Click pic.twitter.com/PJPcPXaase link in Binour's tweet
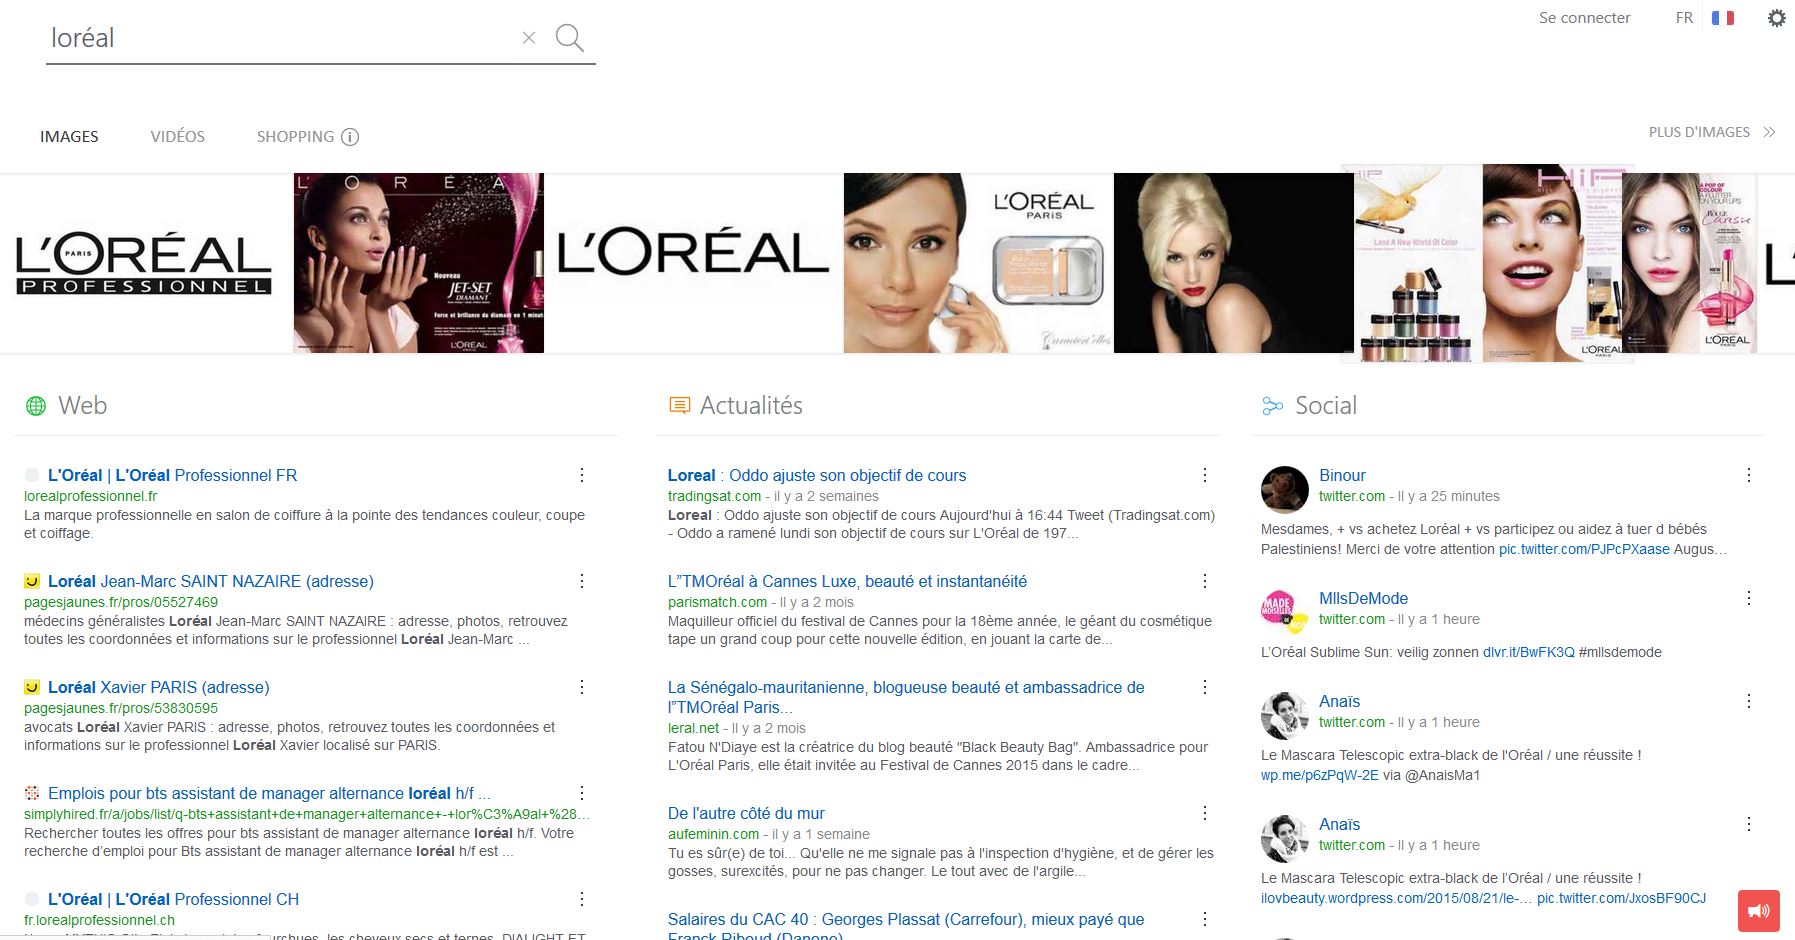The width and height of the screenshot is (1795, 940). coord(1584,549)
